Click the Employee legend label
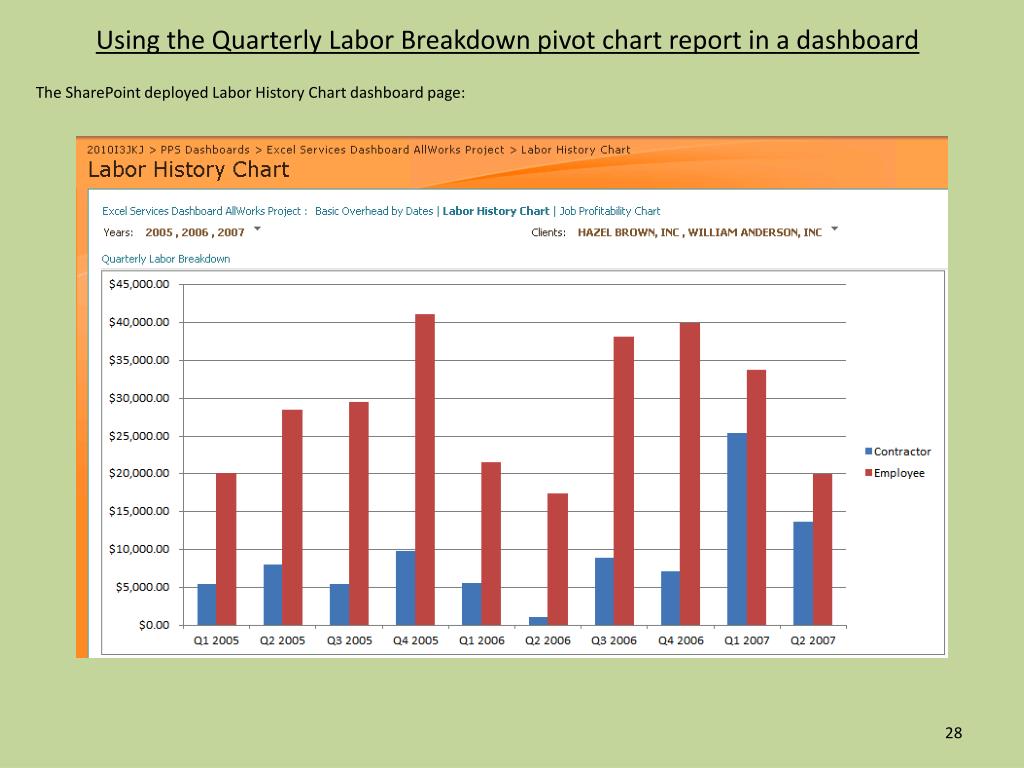 899,473
